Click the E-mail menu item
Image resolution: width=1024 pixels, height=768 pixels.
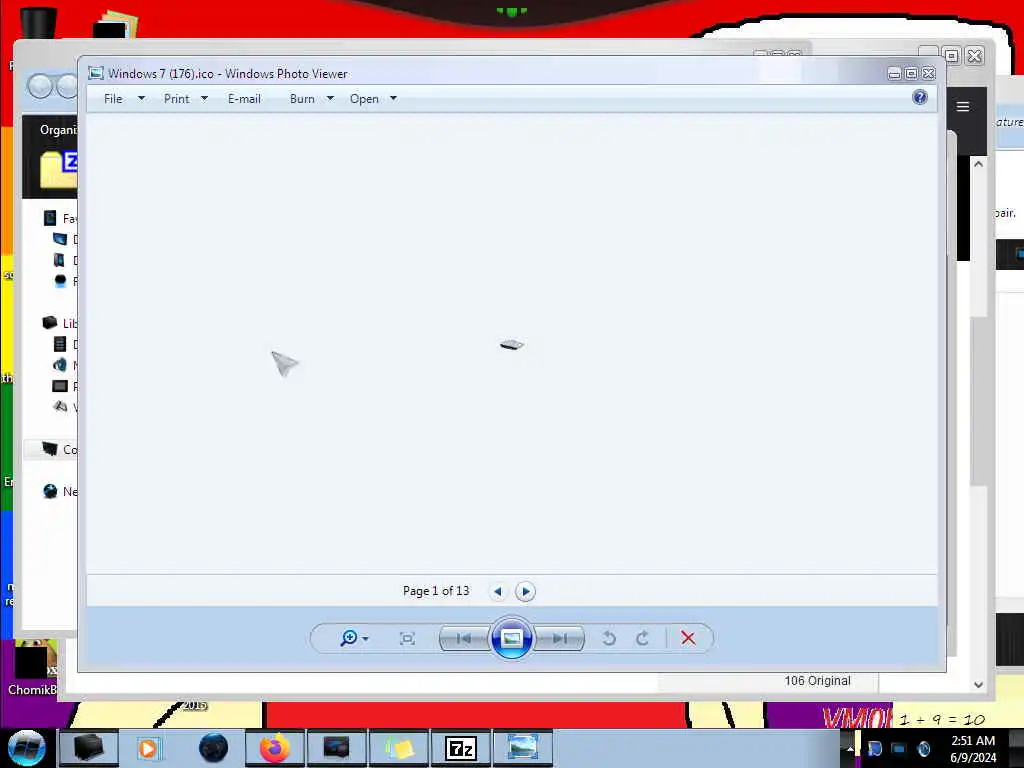coord(244,99)
